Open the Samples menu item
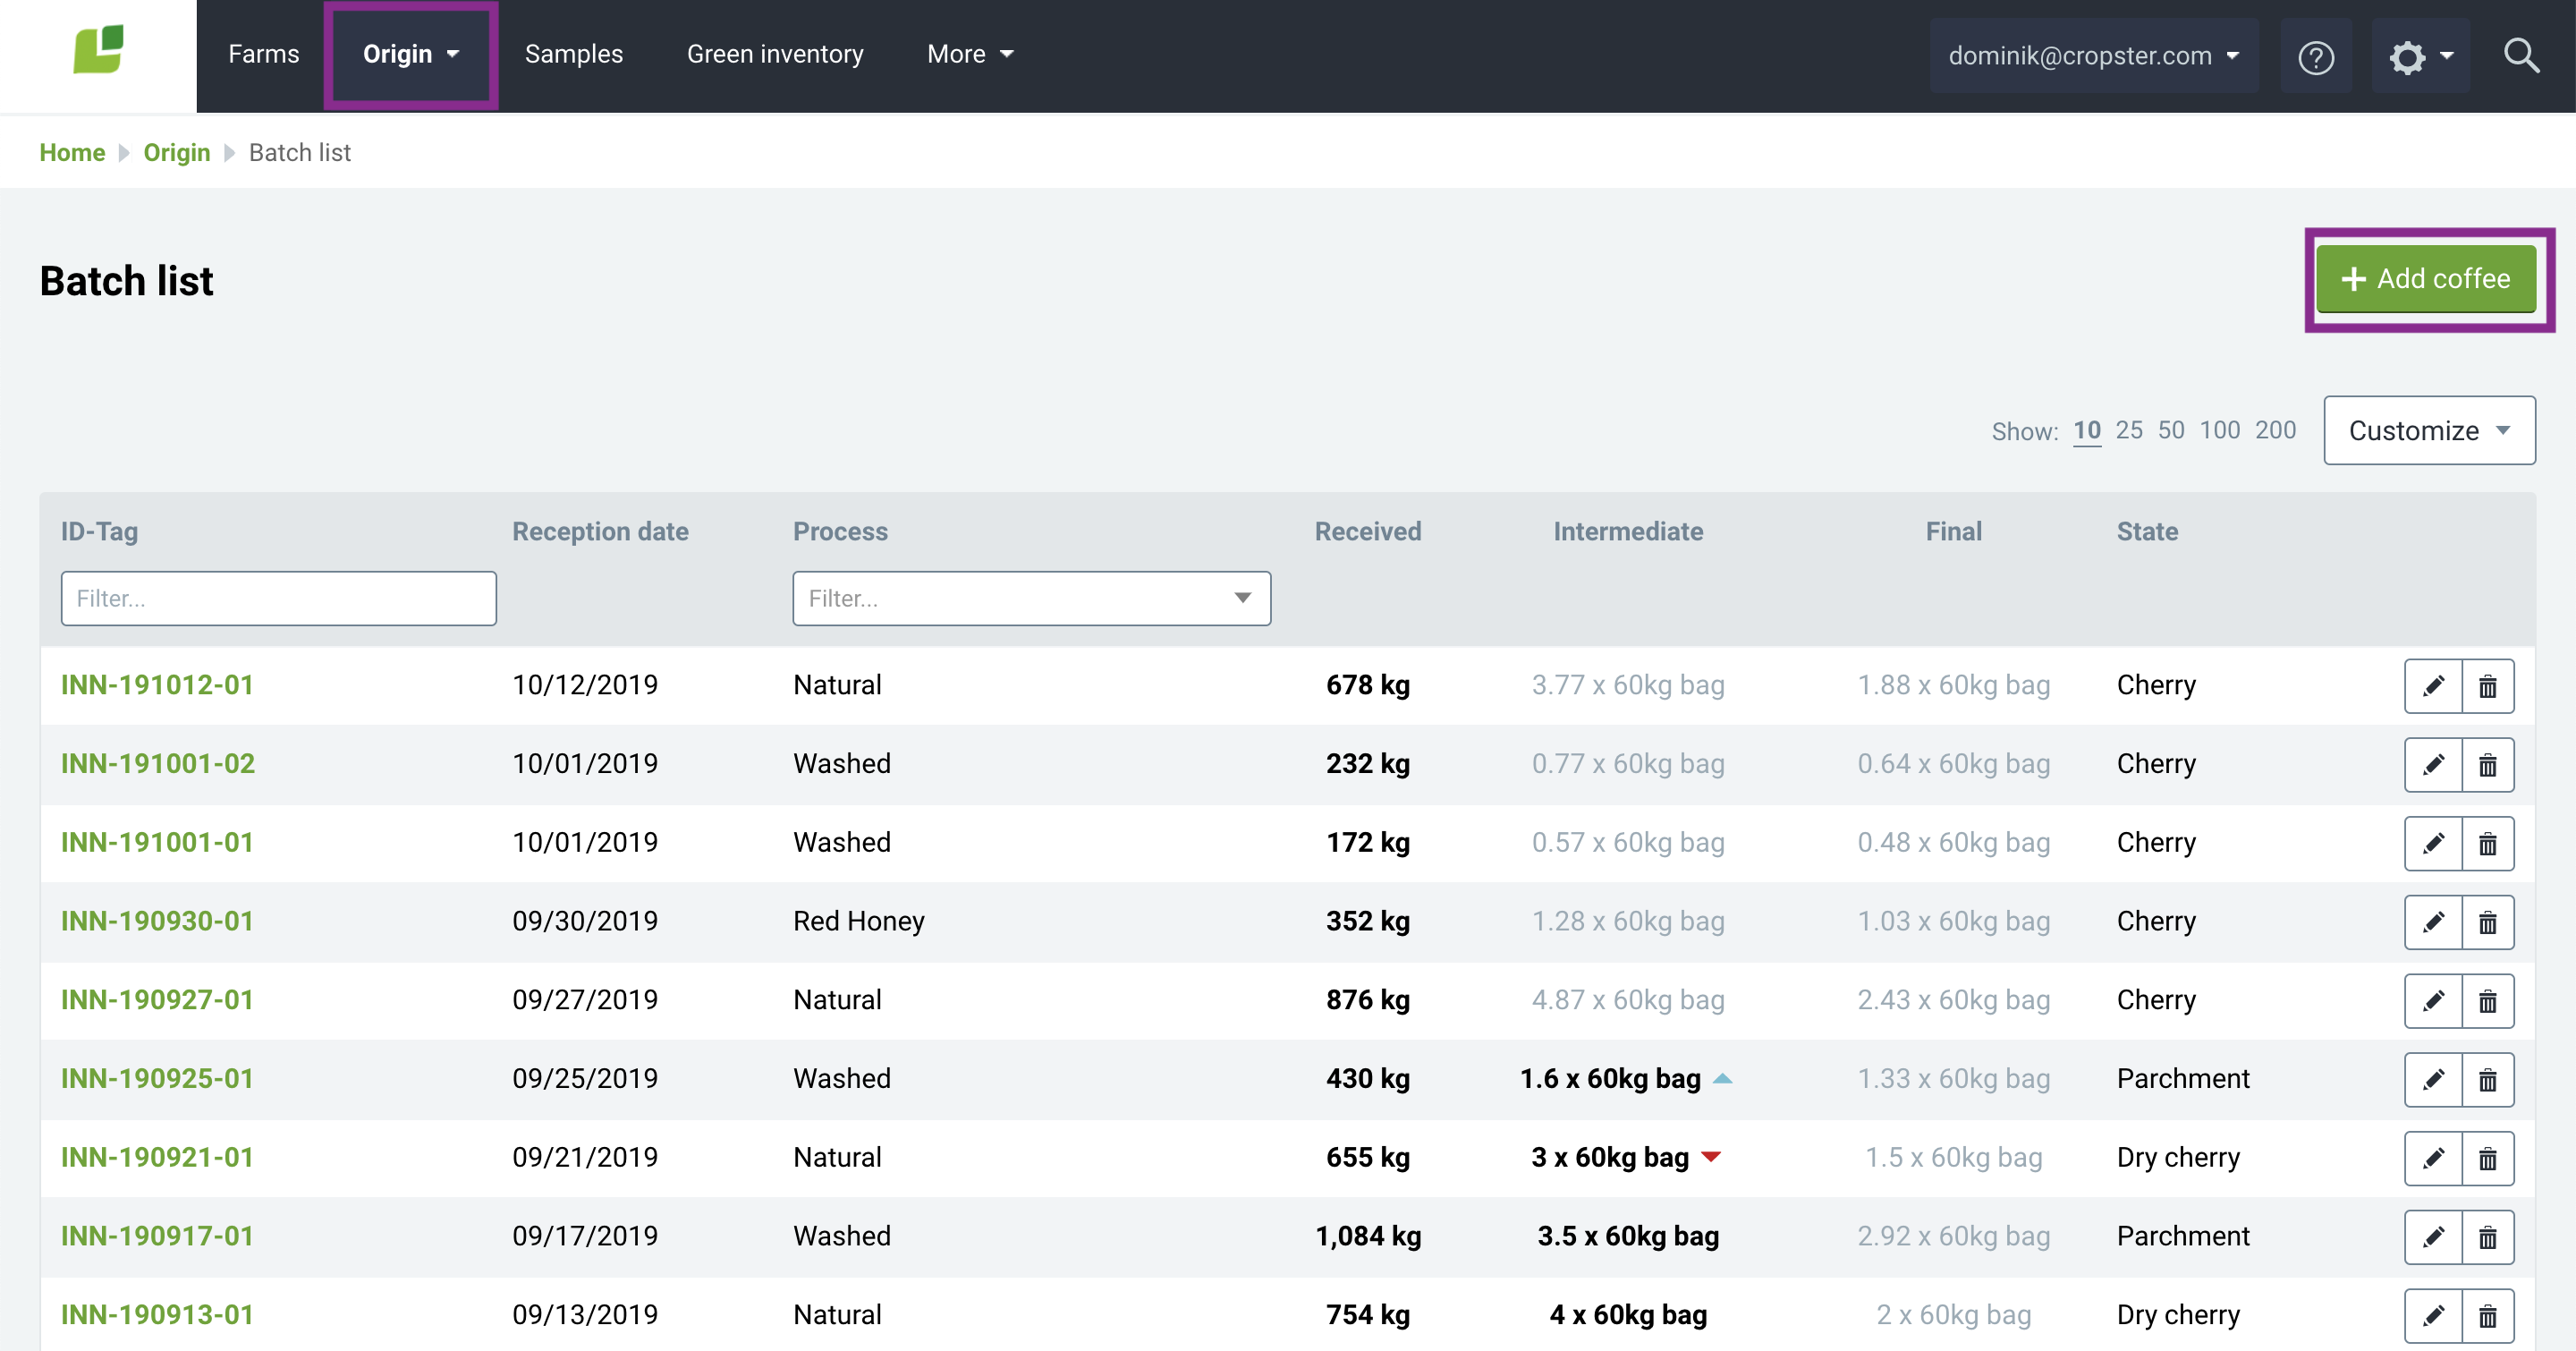The height and width of the screenshot is (1351, 2576). 574,54
